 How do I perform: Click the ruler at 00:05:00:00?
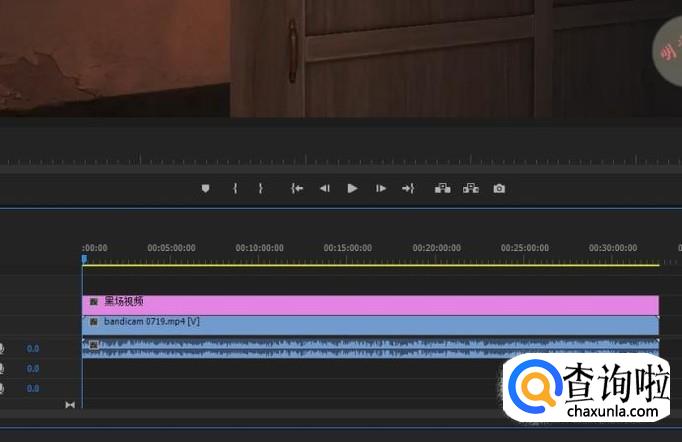[171, 248]
